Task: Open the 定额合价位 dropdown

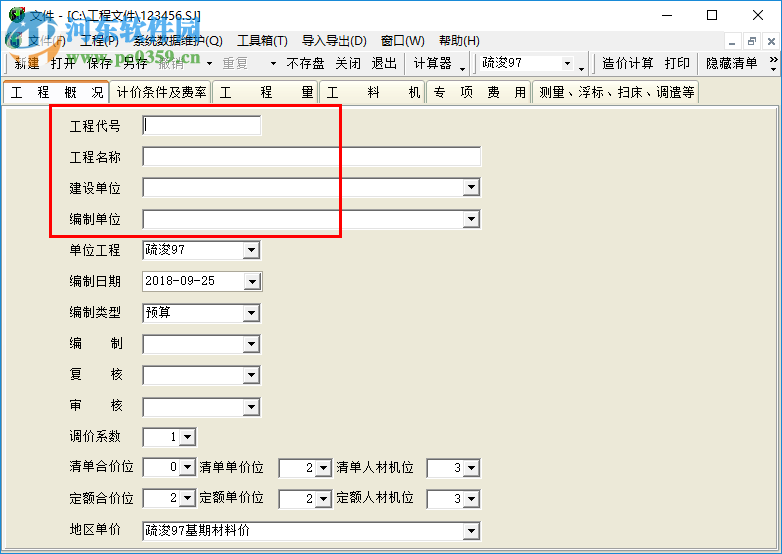Action: pos(187,498)
